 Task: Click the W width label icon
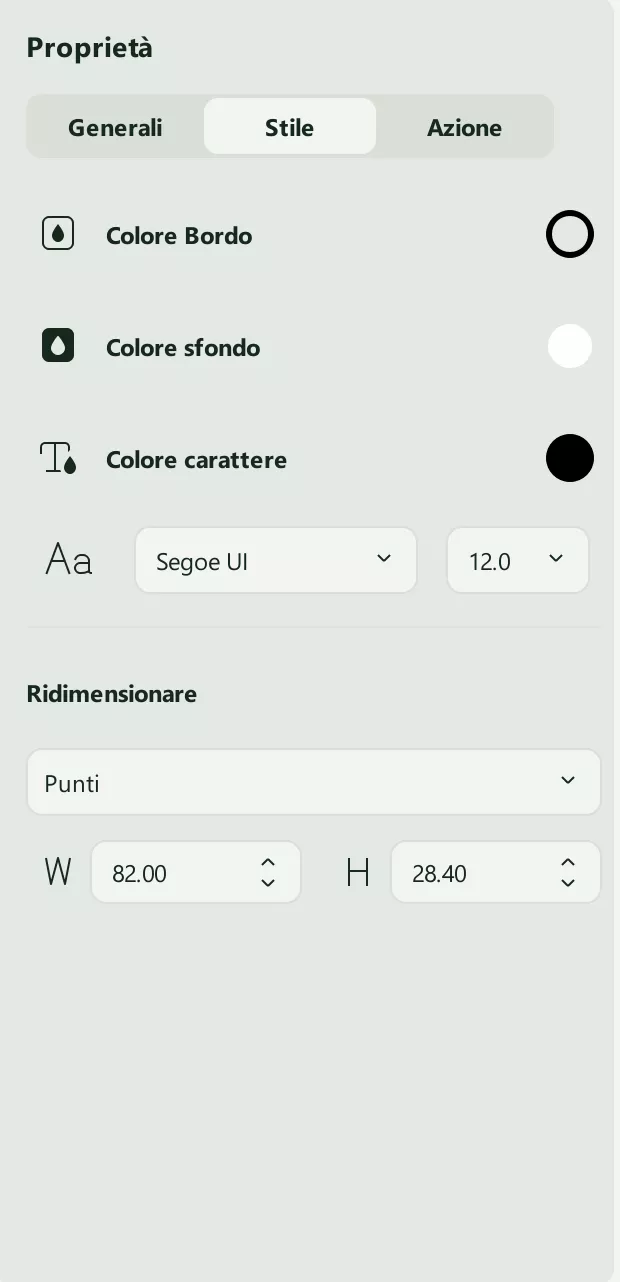[x=57, y=872]
